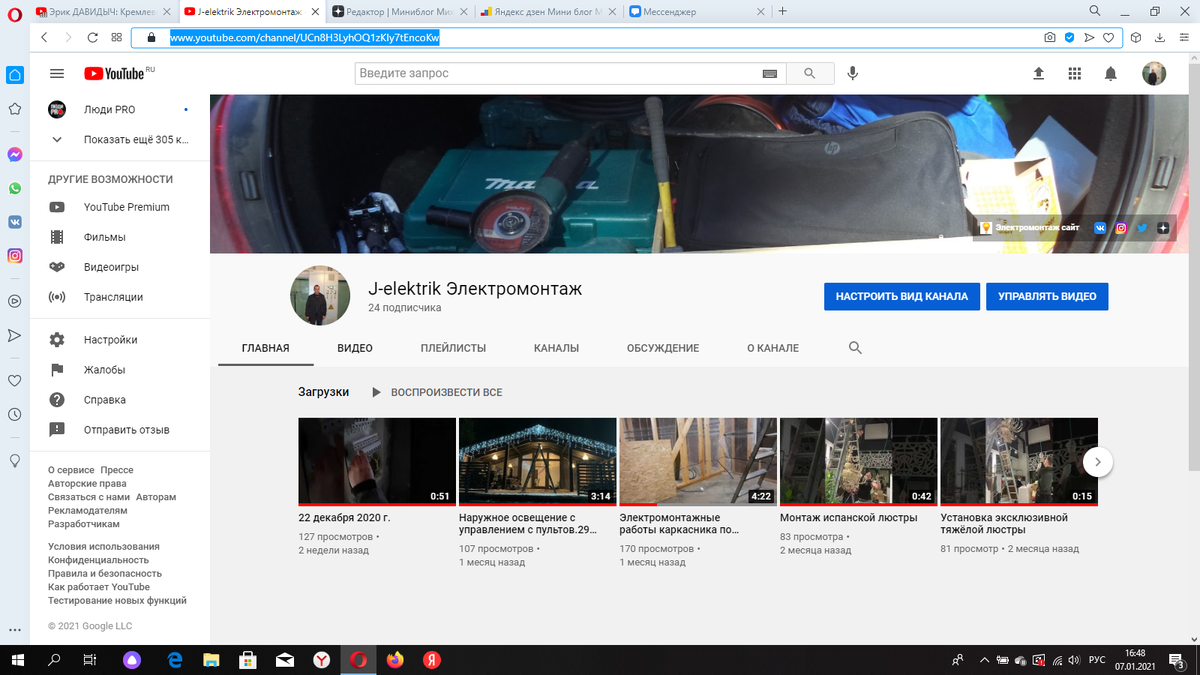Switch to the Мессенджер browser tab
Screen dimensions: 1200x675
tap(696, 12)
